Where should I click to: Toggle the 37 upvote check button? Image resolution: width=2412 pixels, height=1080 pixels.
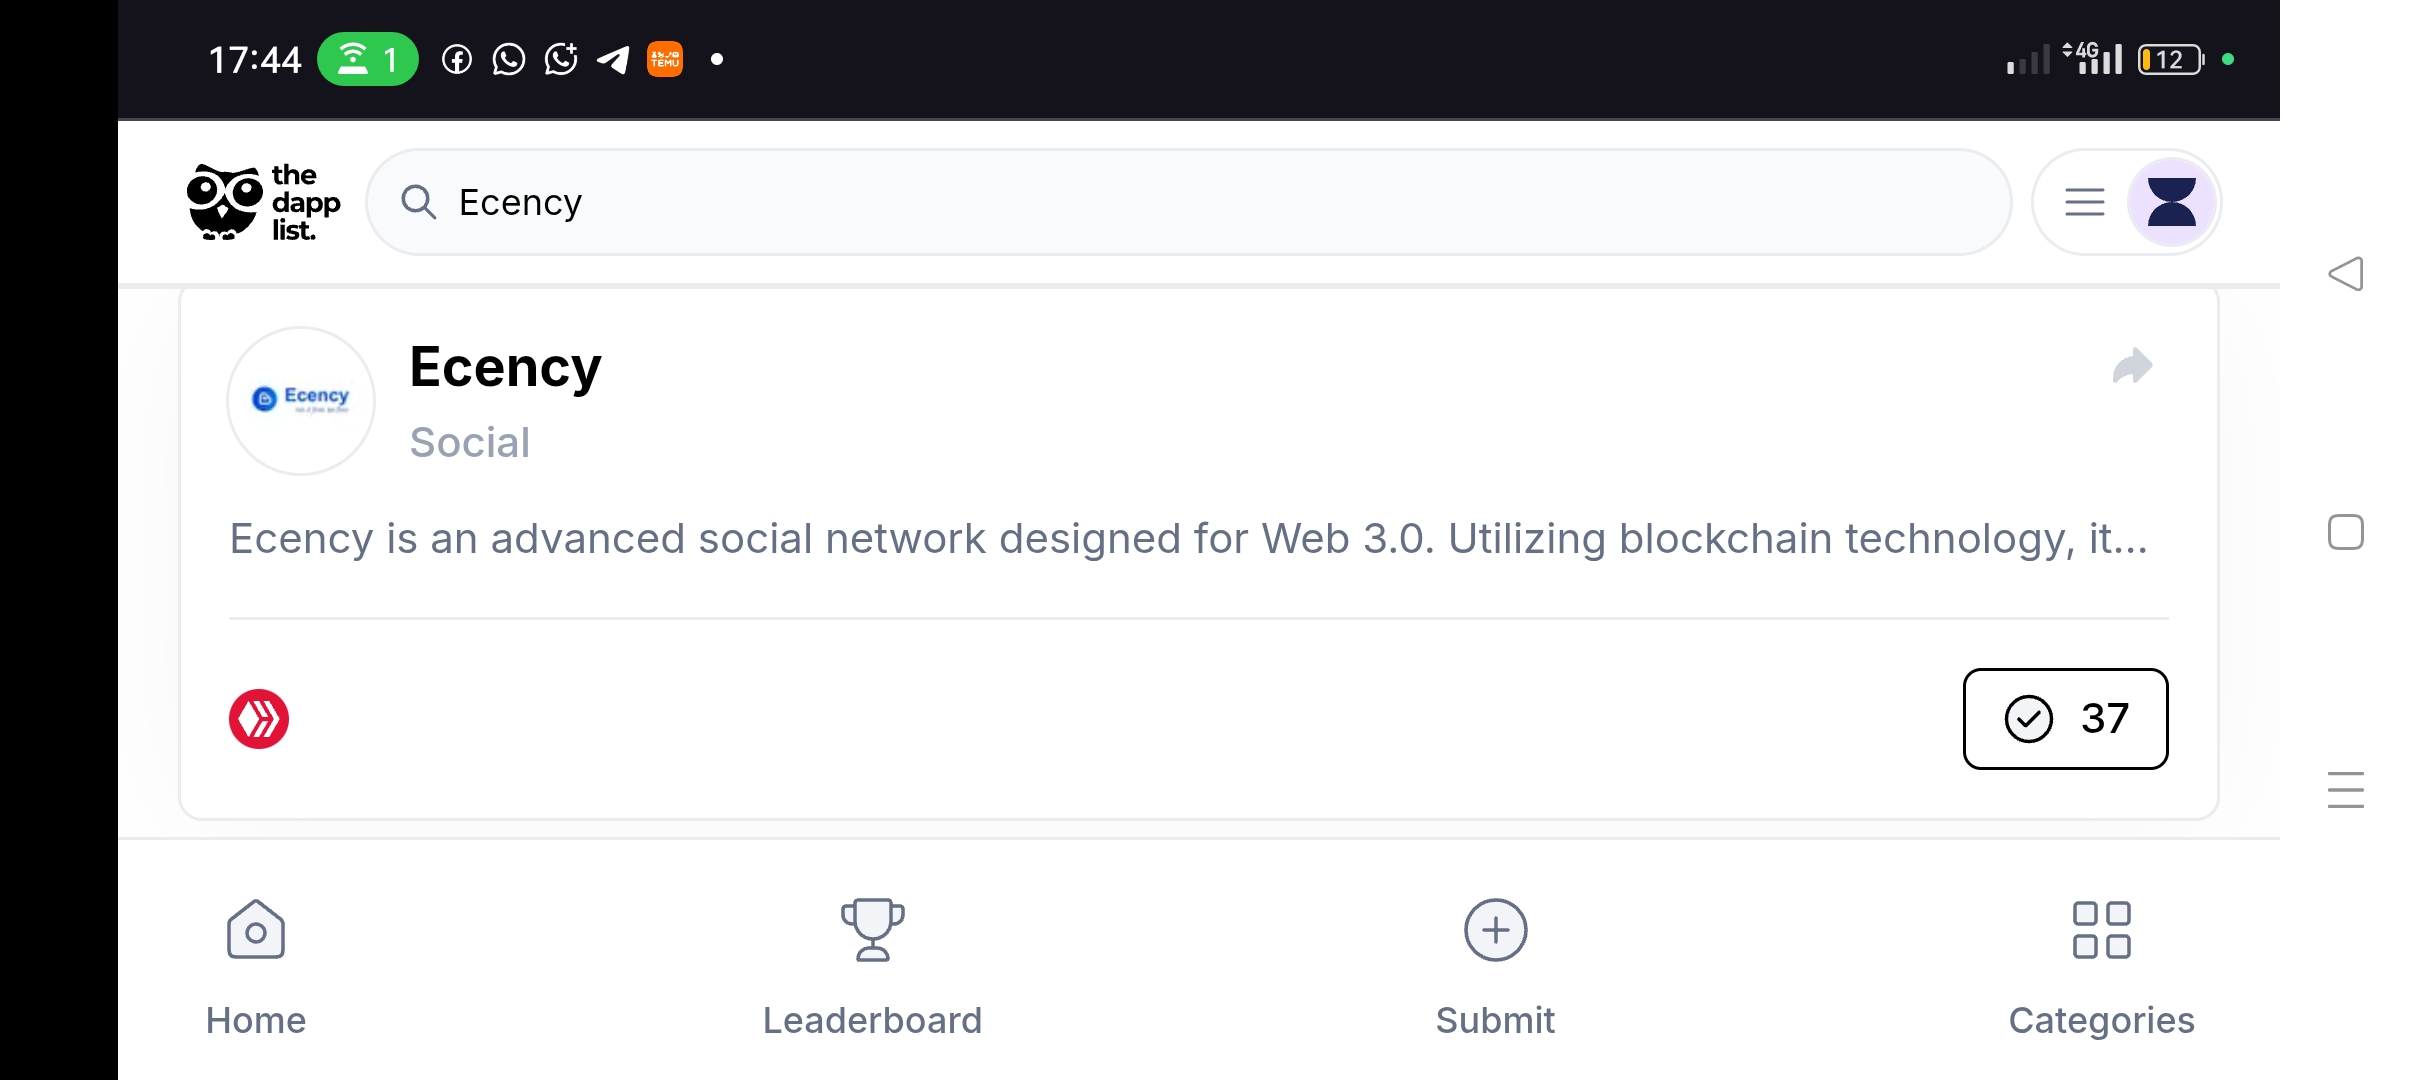[x=2066, y=719]
